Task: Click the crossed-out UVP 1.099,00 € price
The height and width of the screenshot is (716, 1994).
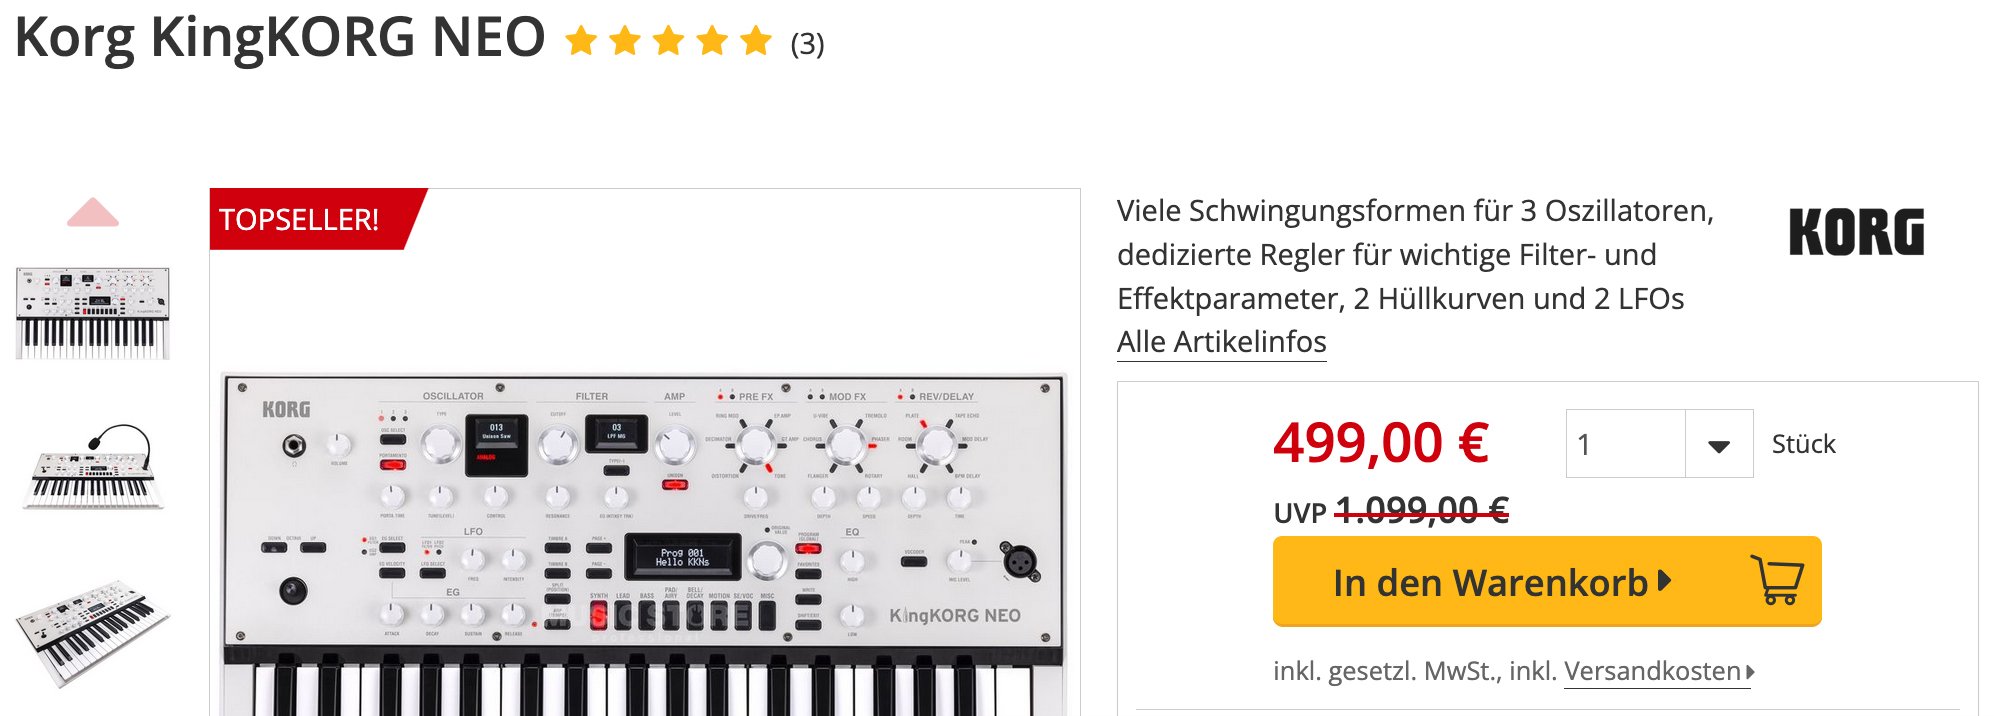Action: point(1421,512)
